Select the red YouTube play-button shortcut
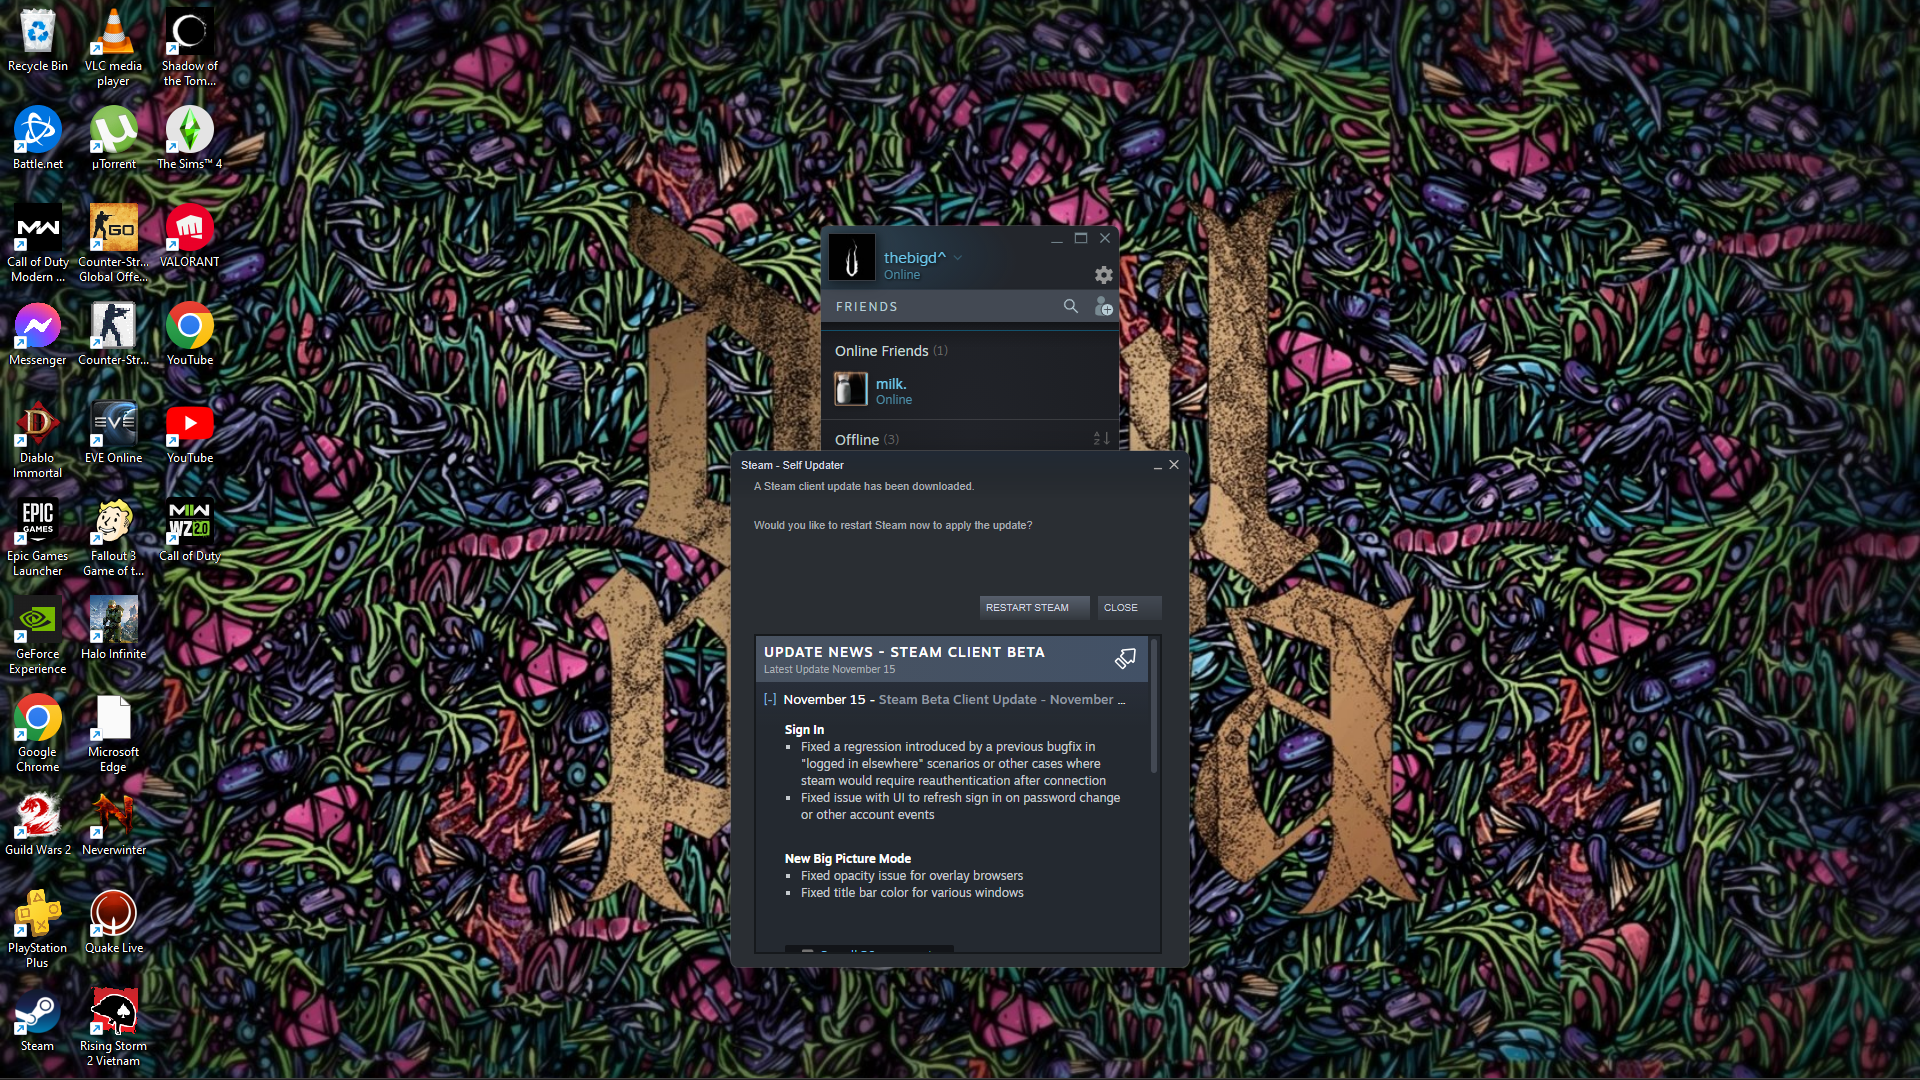The width and height of the screenshot is (1920, 1080). 189,432
